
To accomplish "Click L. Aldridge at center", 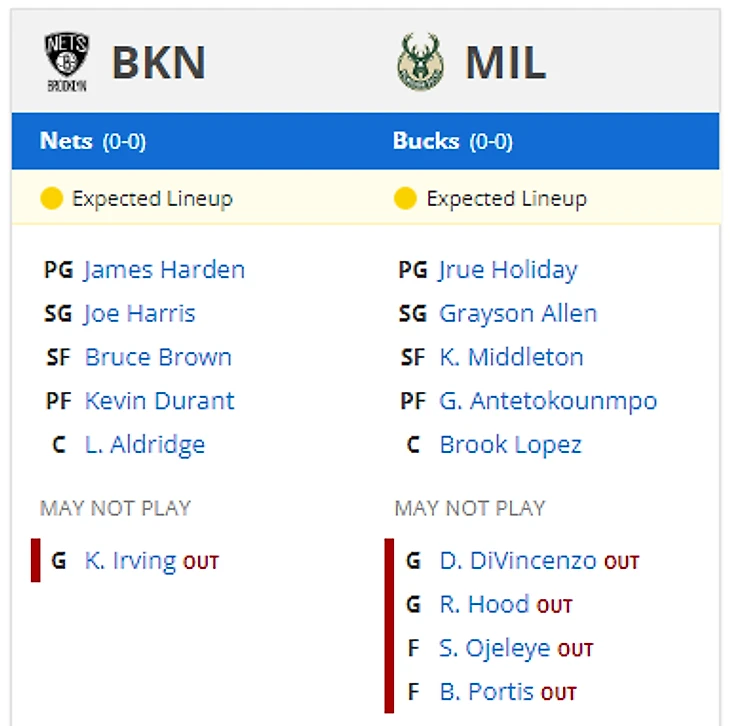I will (x=145, y=445).
